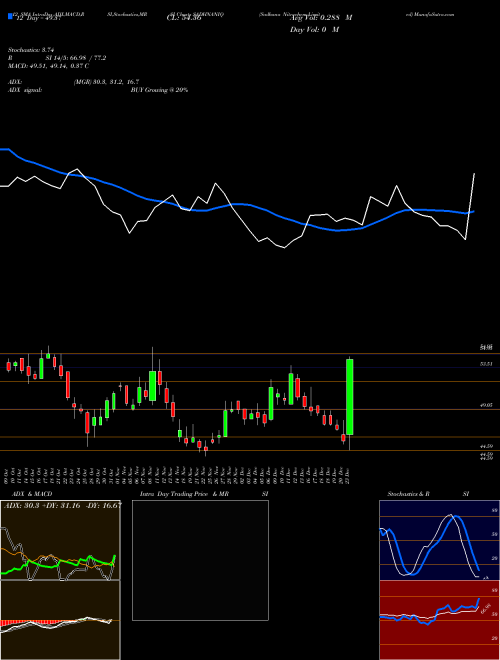Click the 'BUY Growing @ 20%' signal text
500x660 pixels.
tap(159, 90)
